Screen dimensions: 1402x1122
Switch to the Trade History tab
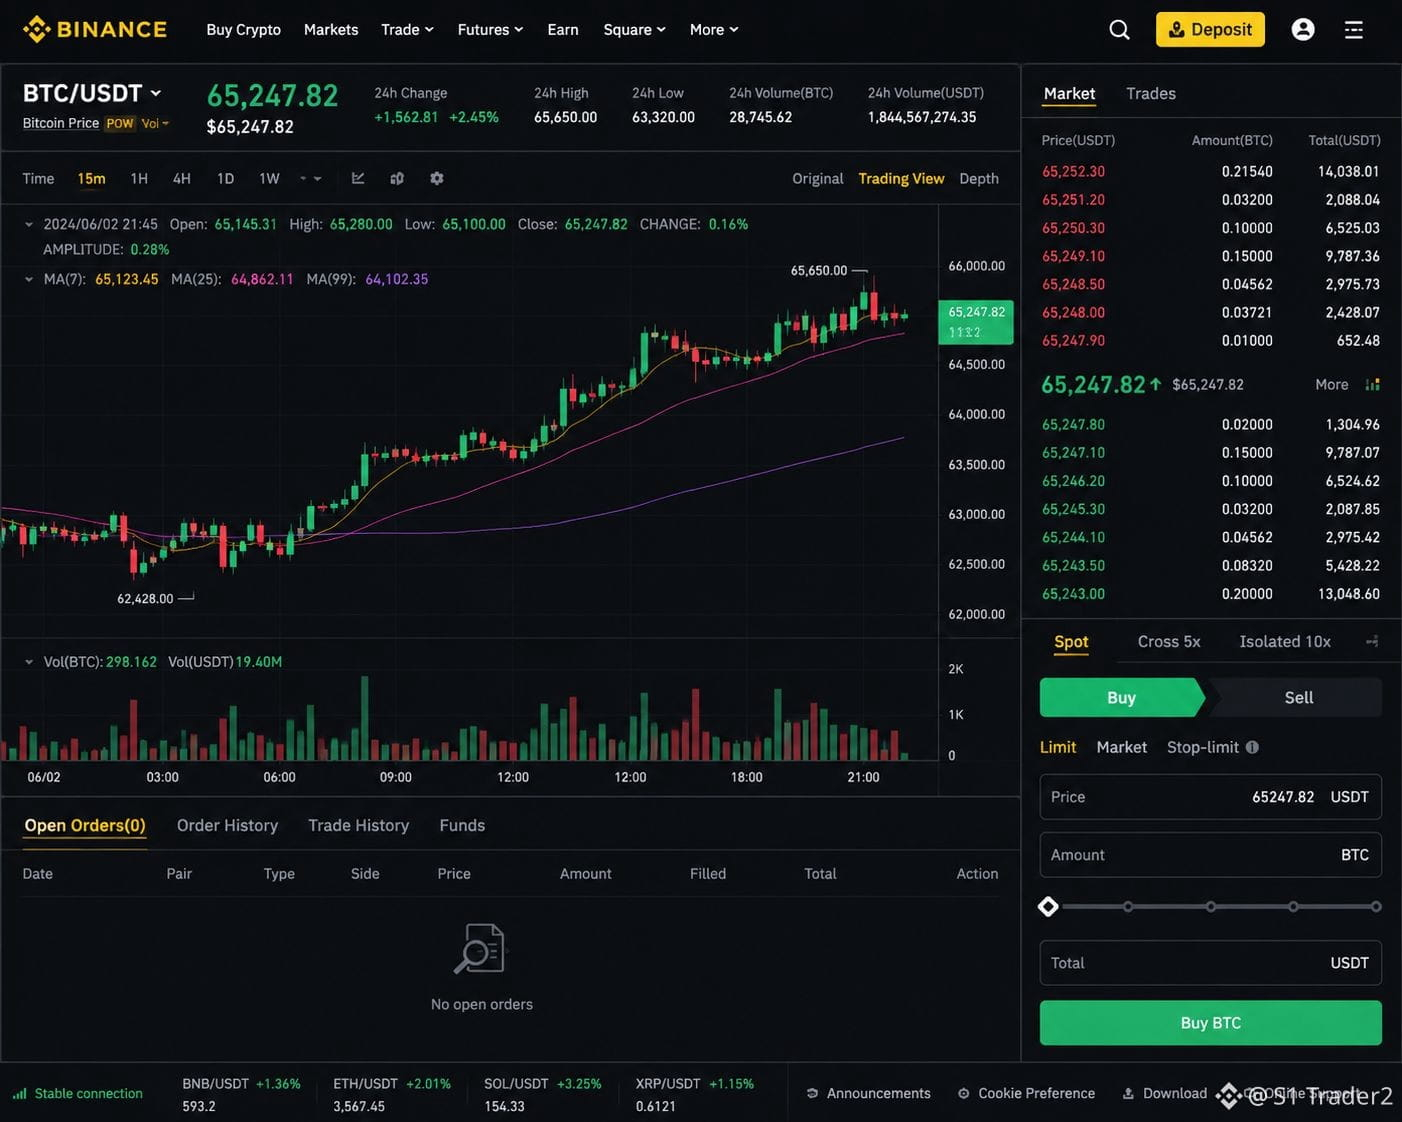[x=358, y=825]
